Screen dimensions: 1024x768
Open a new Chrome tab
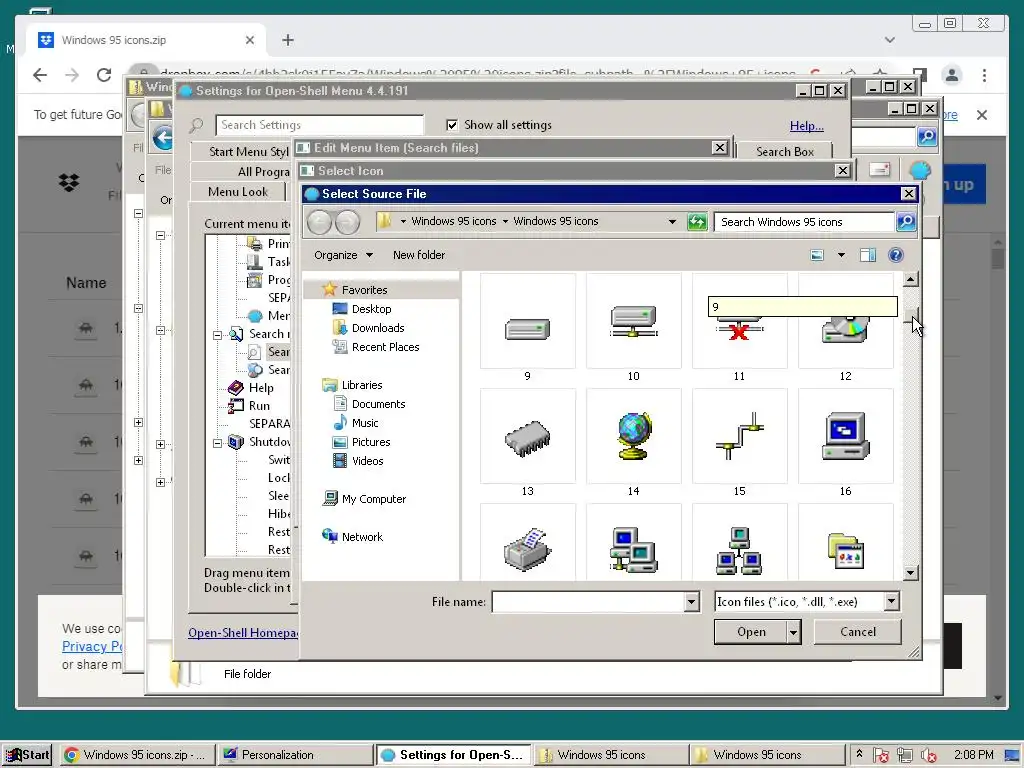coord(288,40)
